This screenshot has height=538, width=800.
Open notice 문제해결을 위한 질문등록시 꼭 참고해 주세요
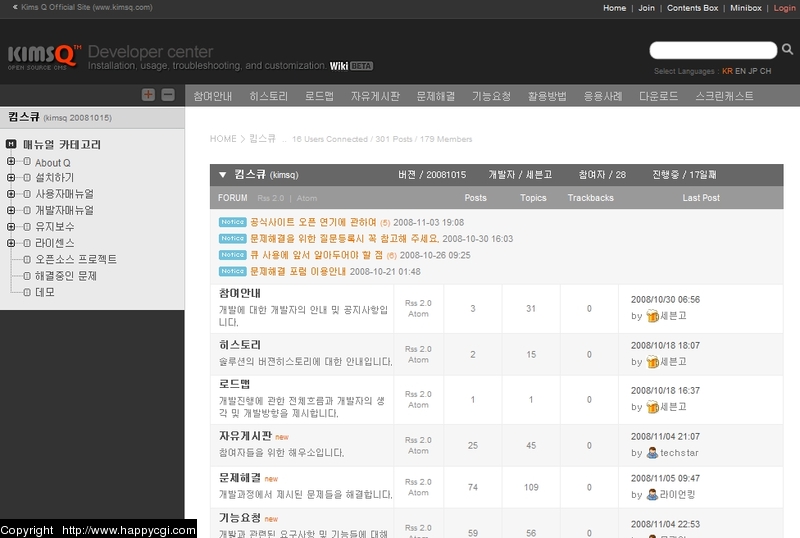click(x=344, y=238)
